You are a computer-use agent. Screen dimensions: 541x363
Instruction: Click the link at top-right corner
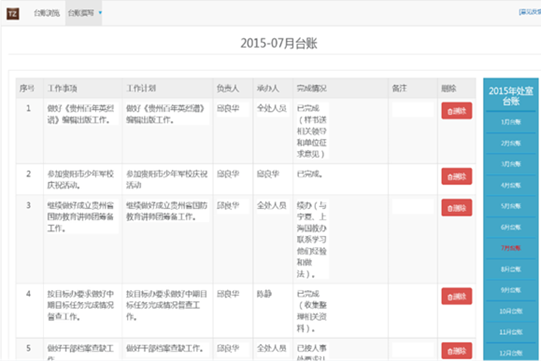pyautogui.click(x=530, y=12)
